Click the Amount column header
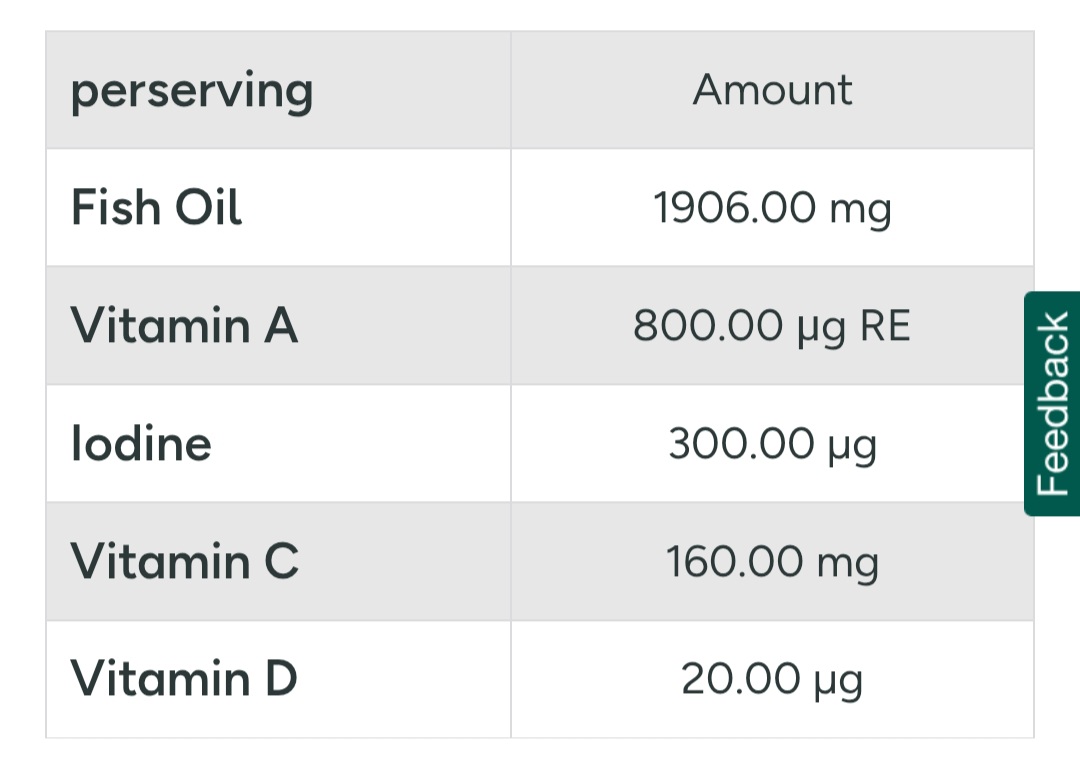The height and width of the screenshot is (767, 1080). click(772, 90)
